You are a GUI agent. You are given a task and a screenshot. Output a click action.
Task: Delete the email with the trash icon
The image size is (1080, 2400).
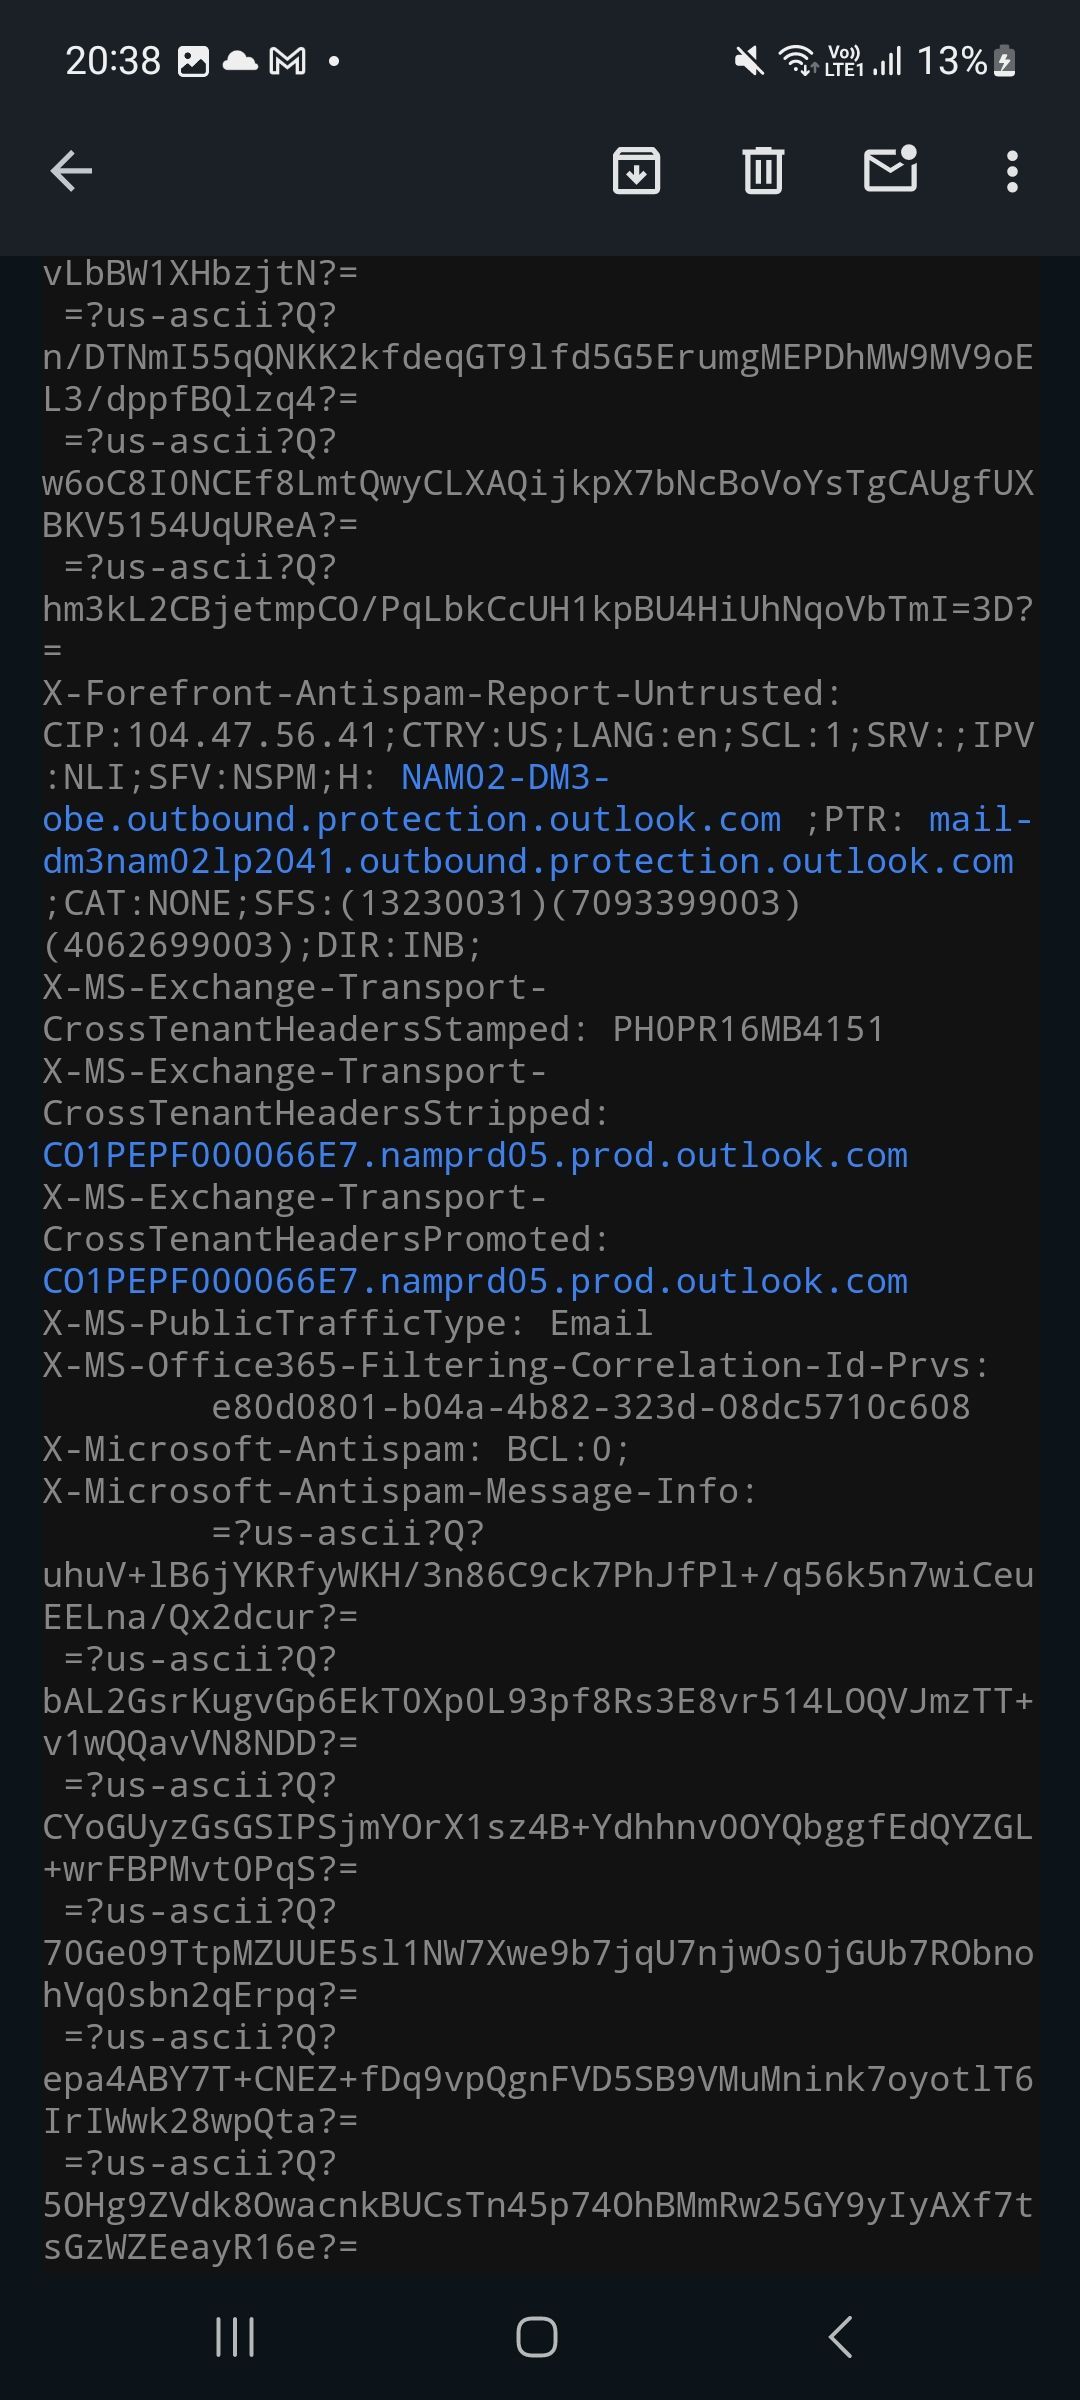tap(762, 170)
